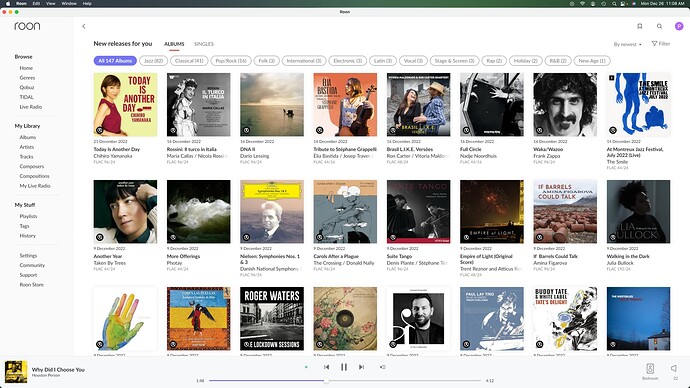Open Qobuz in sidebar
690x388 pixels.
coord(27,88)
